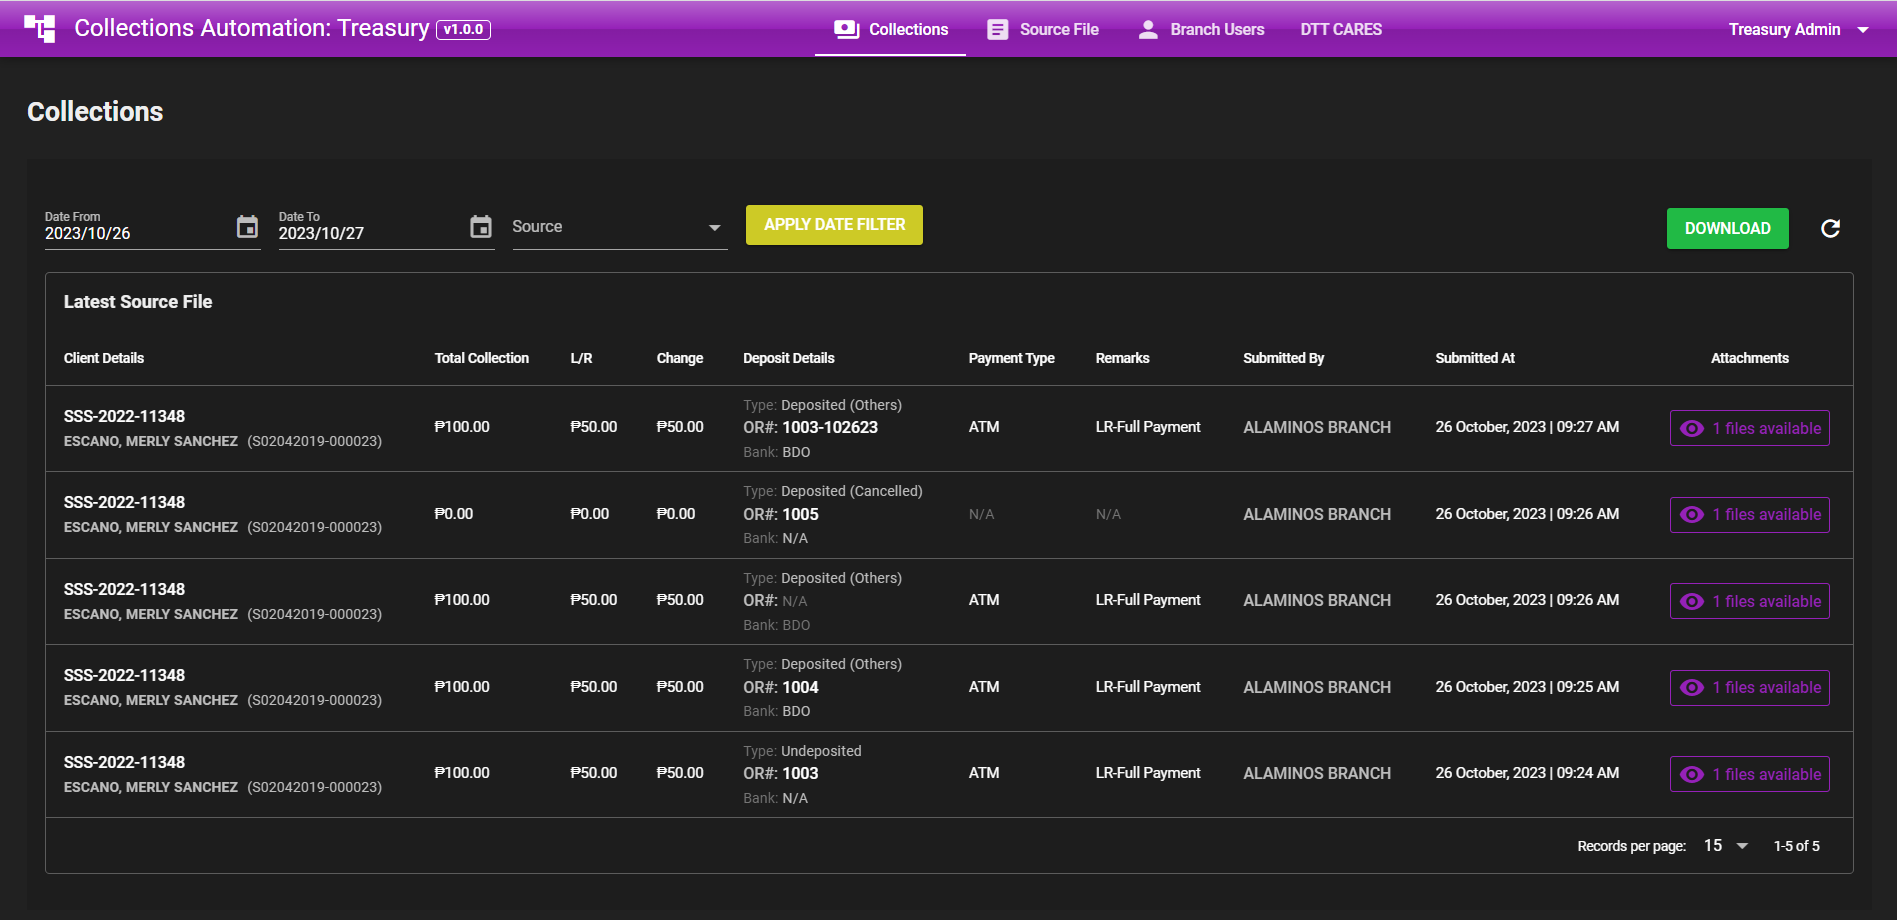Viewport: 1897px width, 920px height.
Task: View files for the undeposited OR# 1003 row
Action: point(1749,774)
